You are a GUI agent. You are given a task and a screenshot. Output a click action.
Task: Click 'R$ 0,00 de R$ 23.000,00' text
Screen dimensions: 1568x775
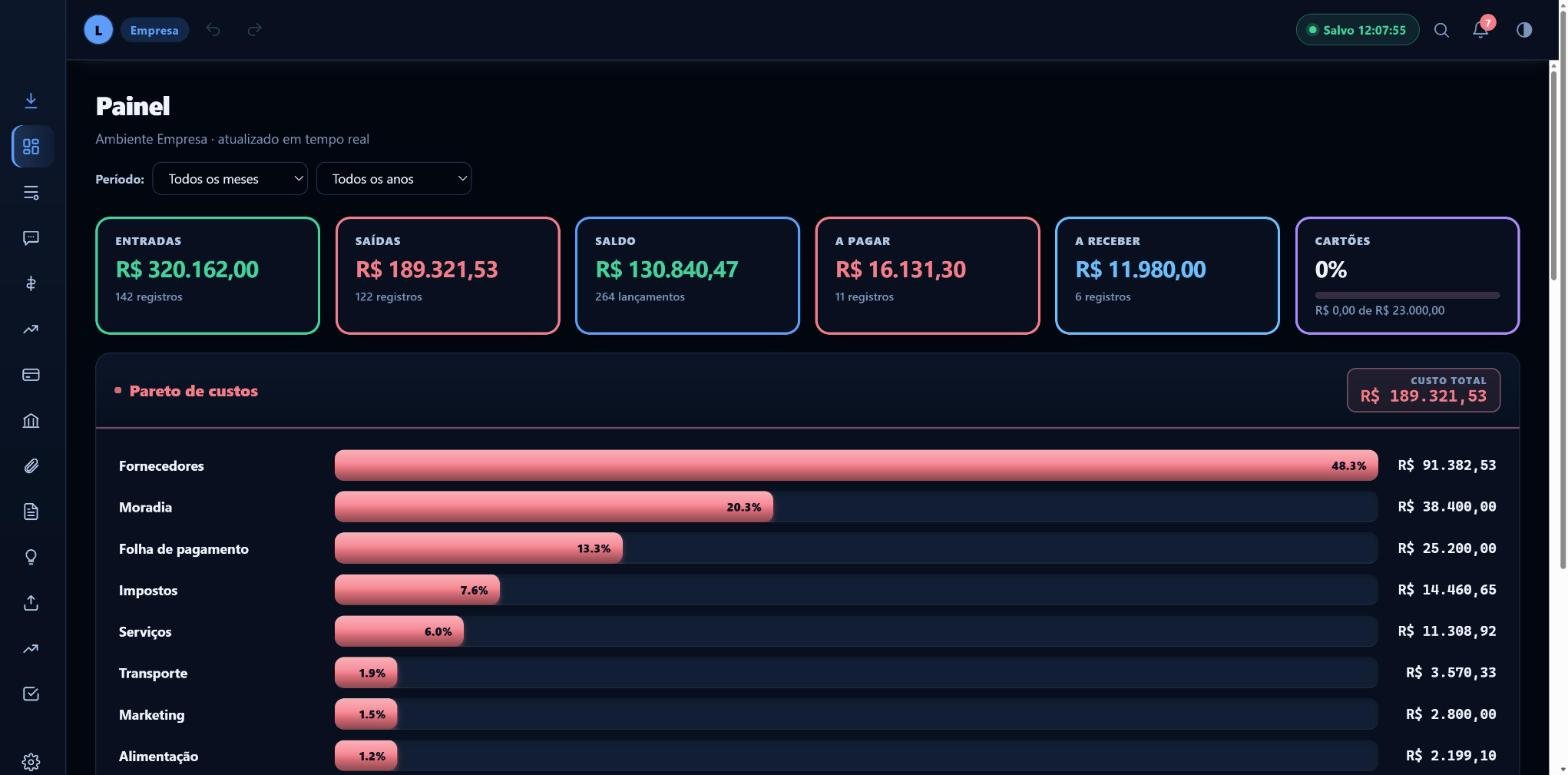(1380, 311)
